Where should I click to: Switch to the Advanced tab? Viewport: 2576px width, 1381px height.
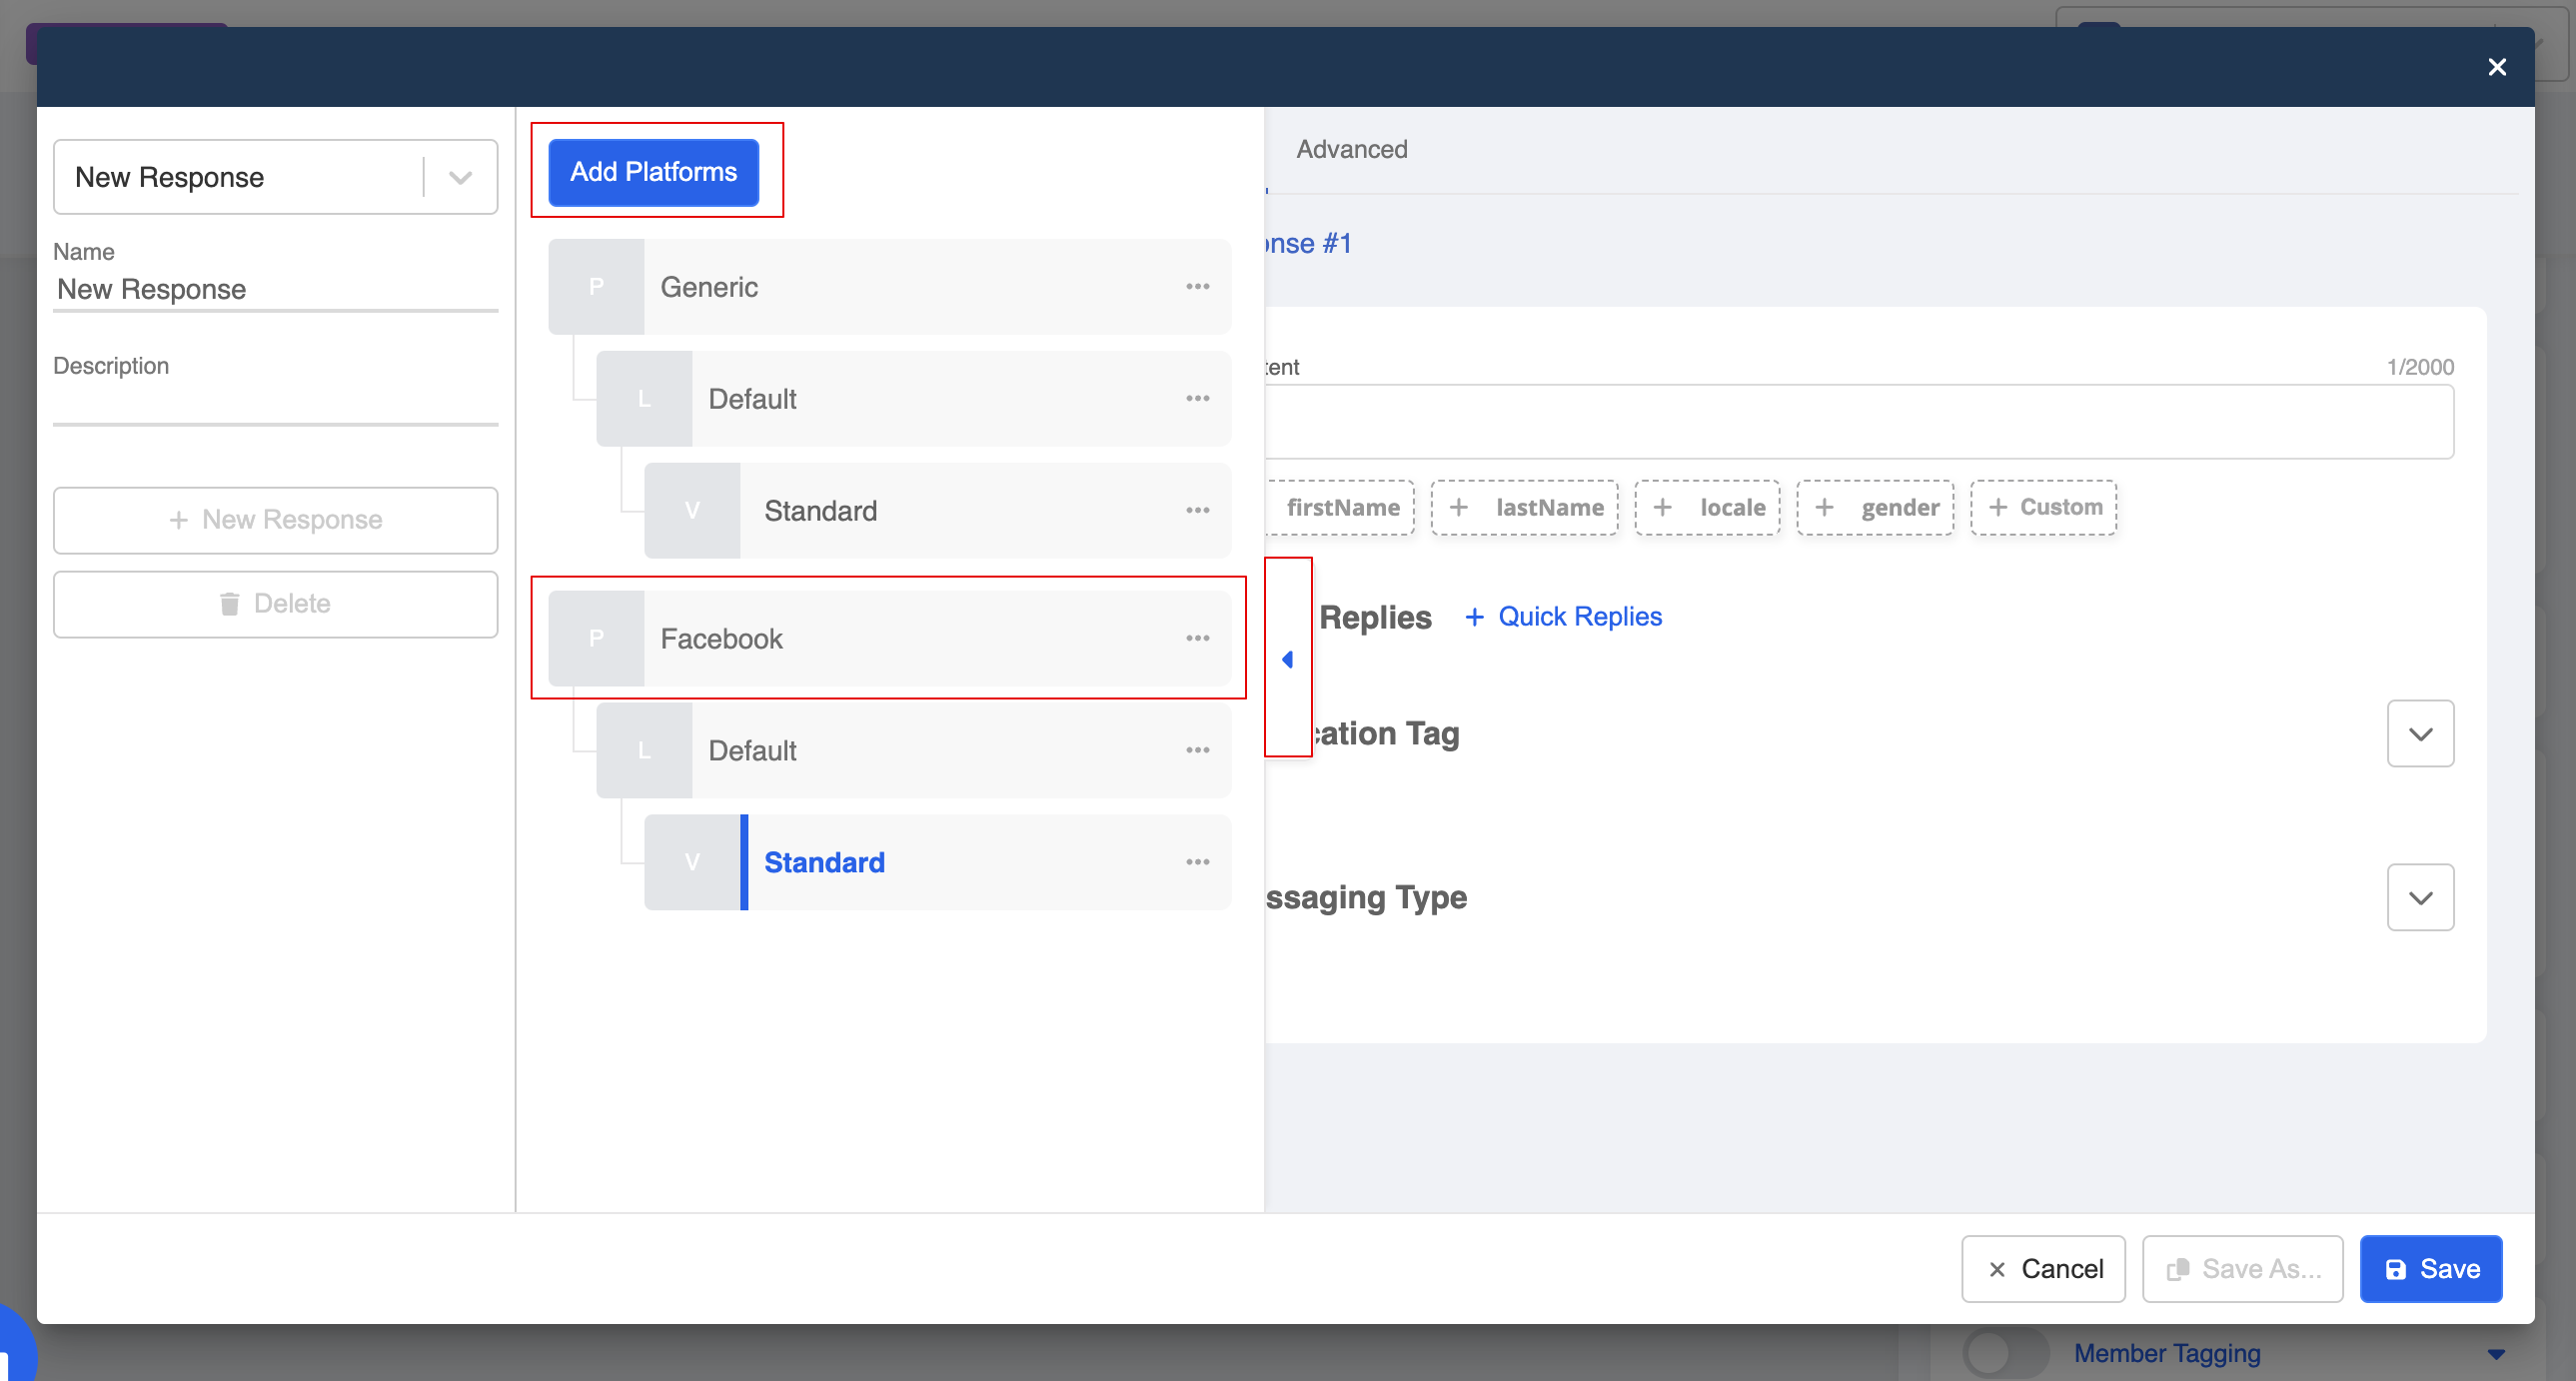pos(1351,149)
